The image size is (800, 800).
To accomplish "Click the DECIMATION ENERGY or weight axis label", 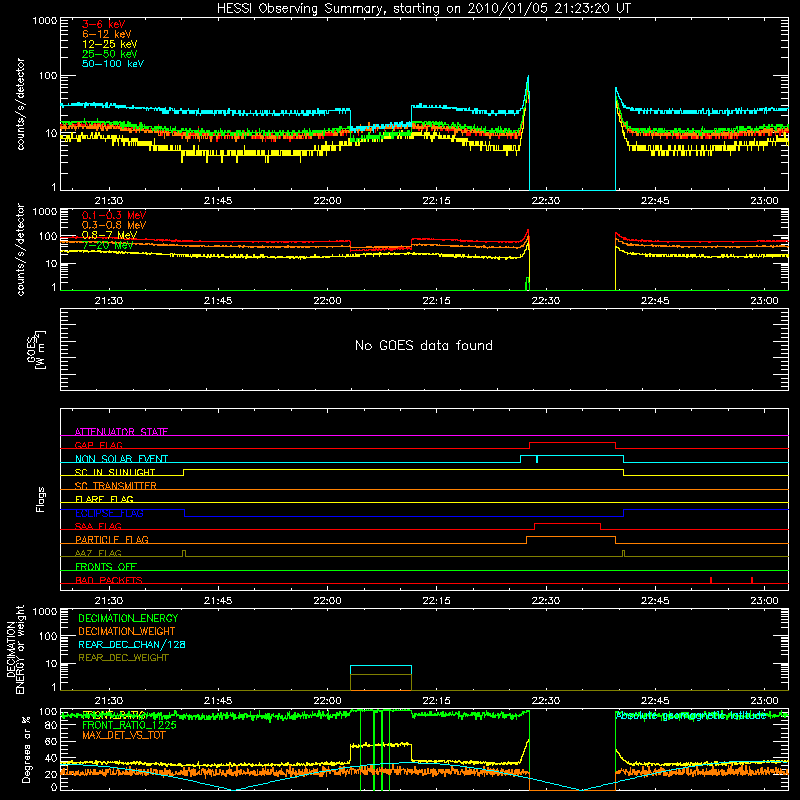I will [16, 649].
